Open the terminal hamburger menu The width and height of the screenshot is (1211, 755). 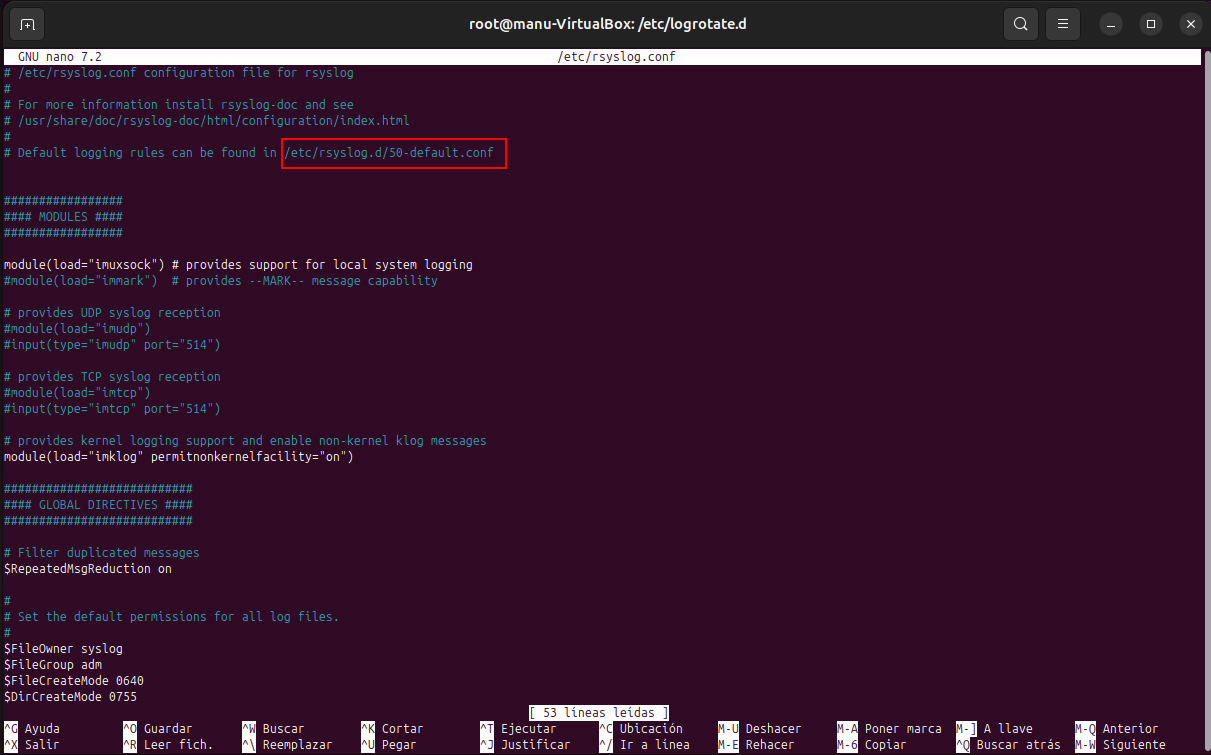[1063, 24]
